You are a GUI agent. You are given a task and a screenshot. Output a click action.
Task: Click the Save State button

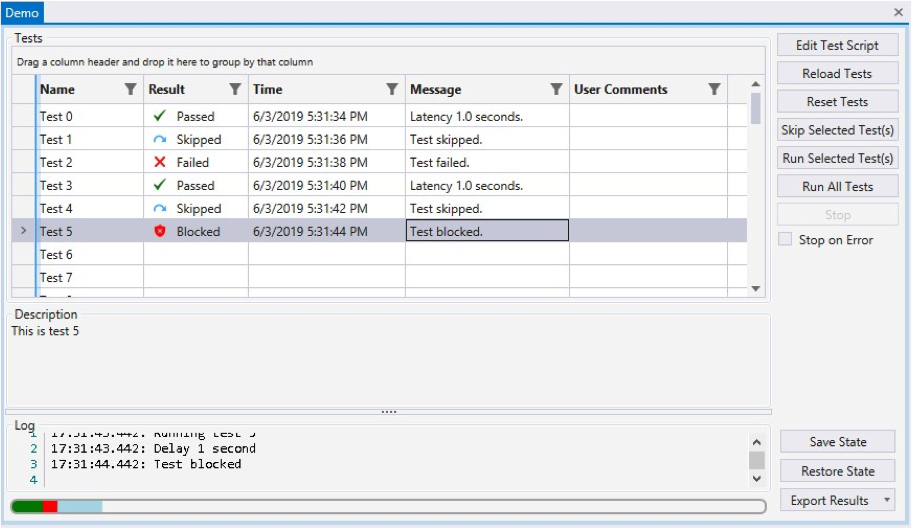(837, 442)
